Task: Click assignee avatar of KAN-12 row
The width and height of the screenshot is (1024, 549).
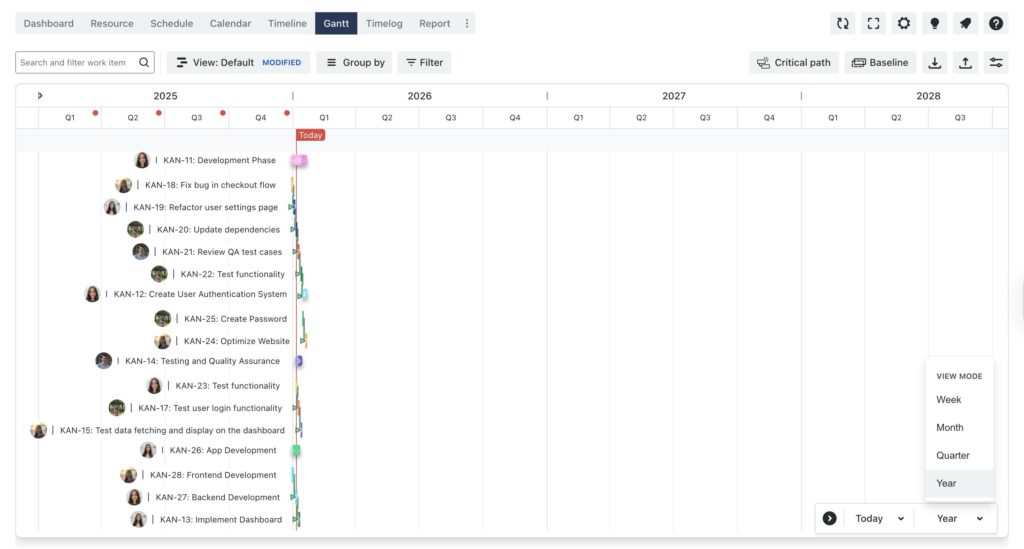Action: [x=92, y=294]
